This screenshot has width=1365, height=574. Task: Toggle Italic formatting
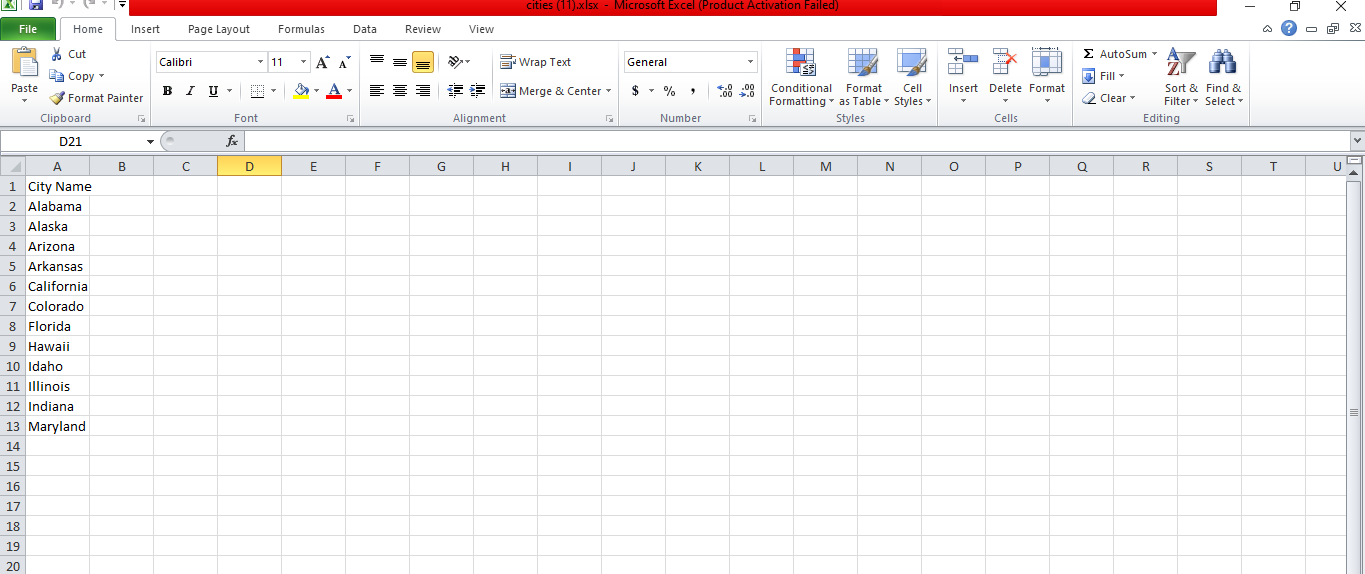tap(190, 91)
